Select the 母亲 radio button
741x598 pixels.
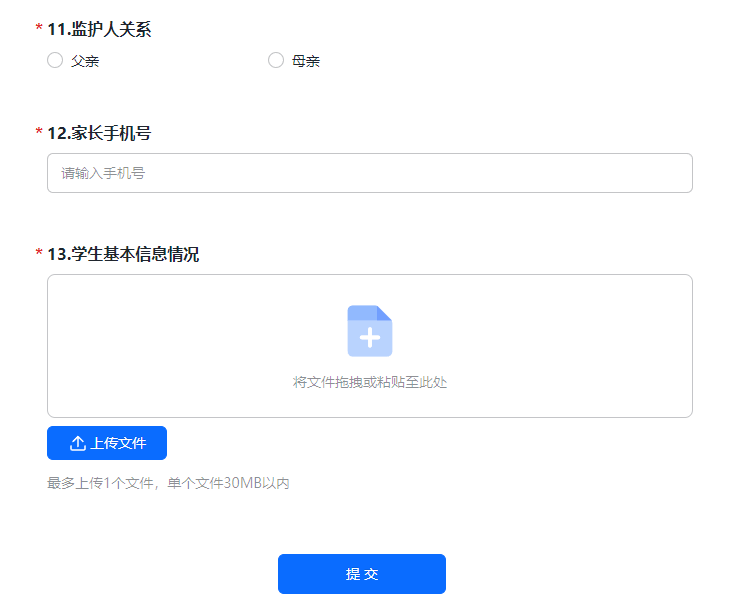pyautogui.click(x=276, y=61)
